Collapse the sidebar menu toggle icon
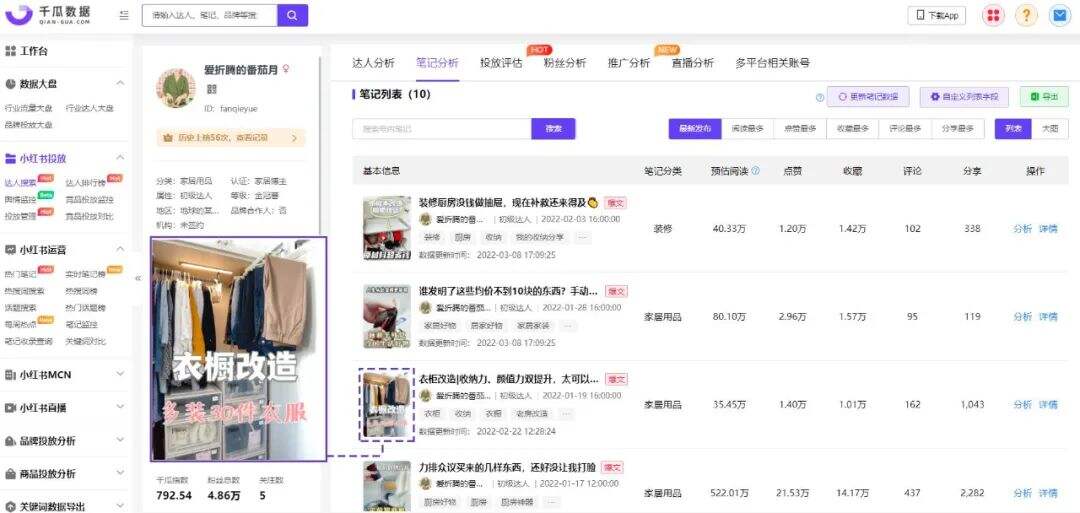Viewport: 1080px width, 513px height. point(123,15)
